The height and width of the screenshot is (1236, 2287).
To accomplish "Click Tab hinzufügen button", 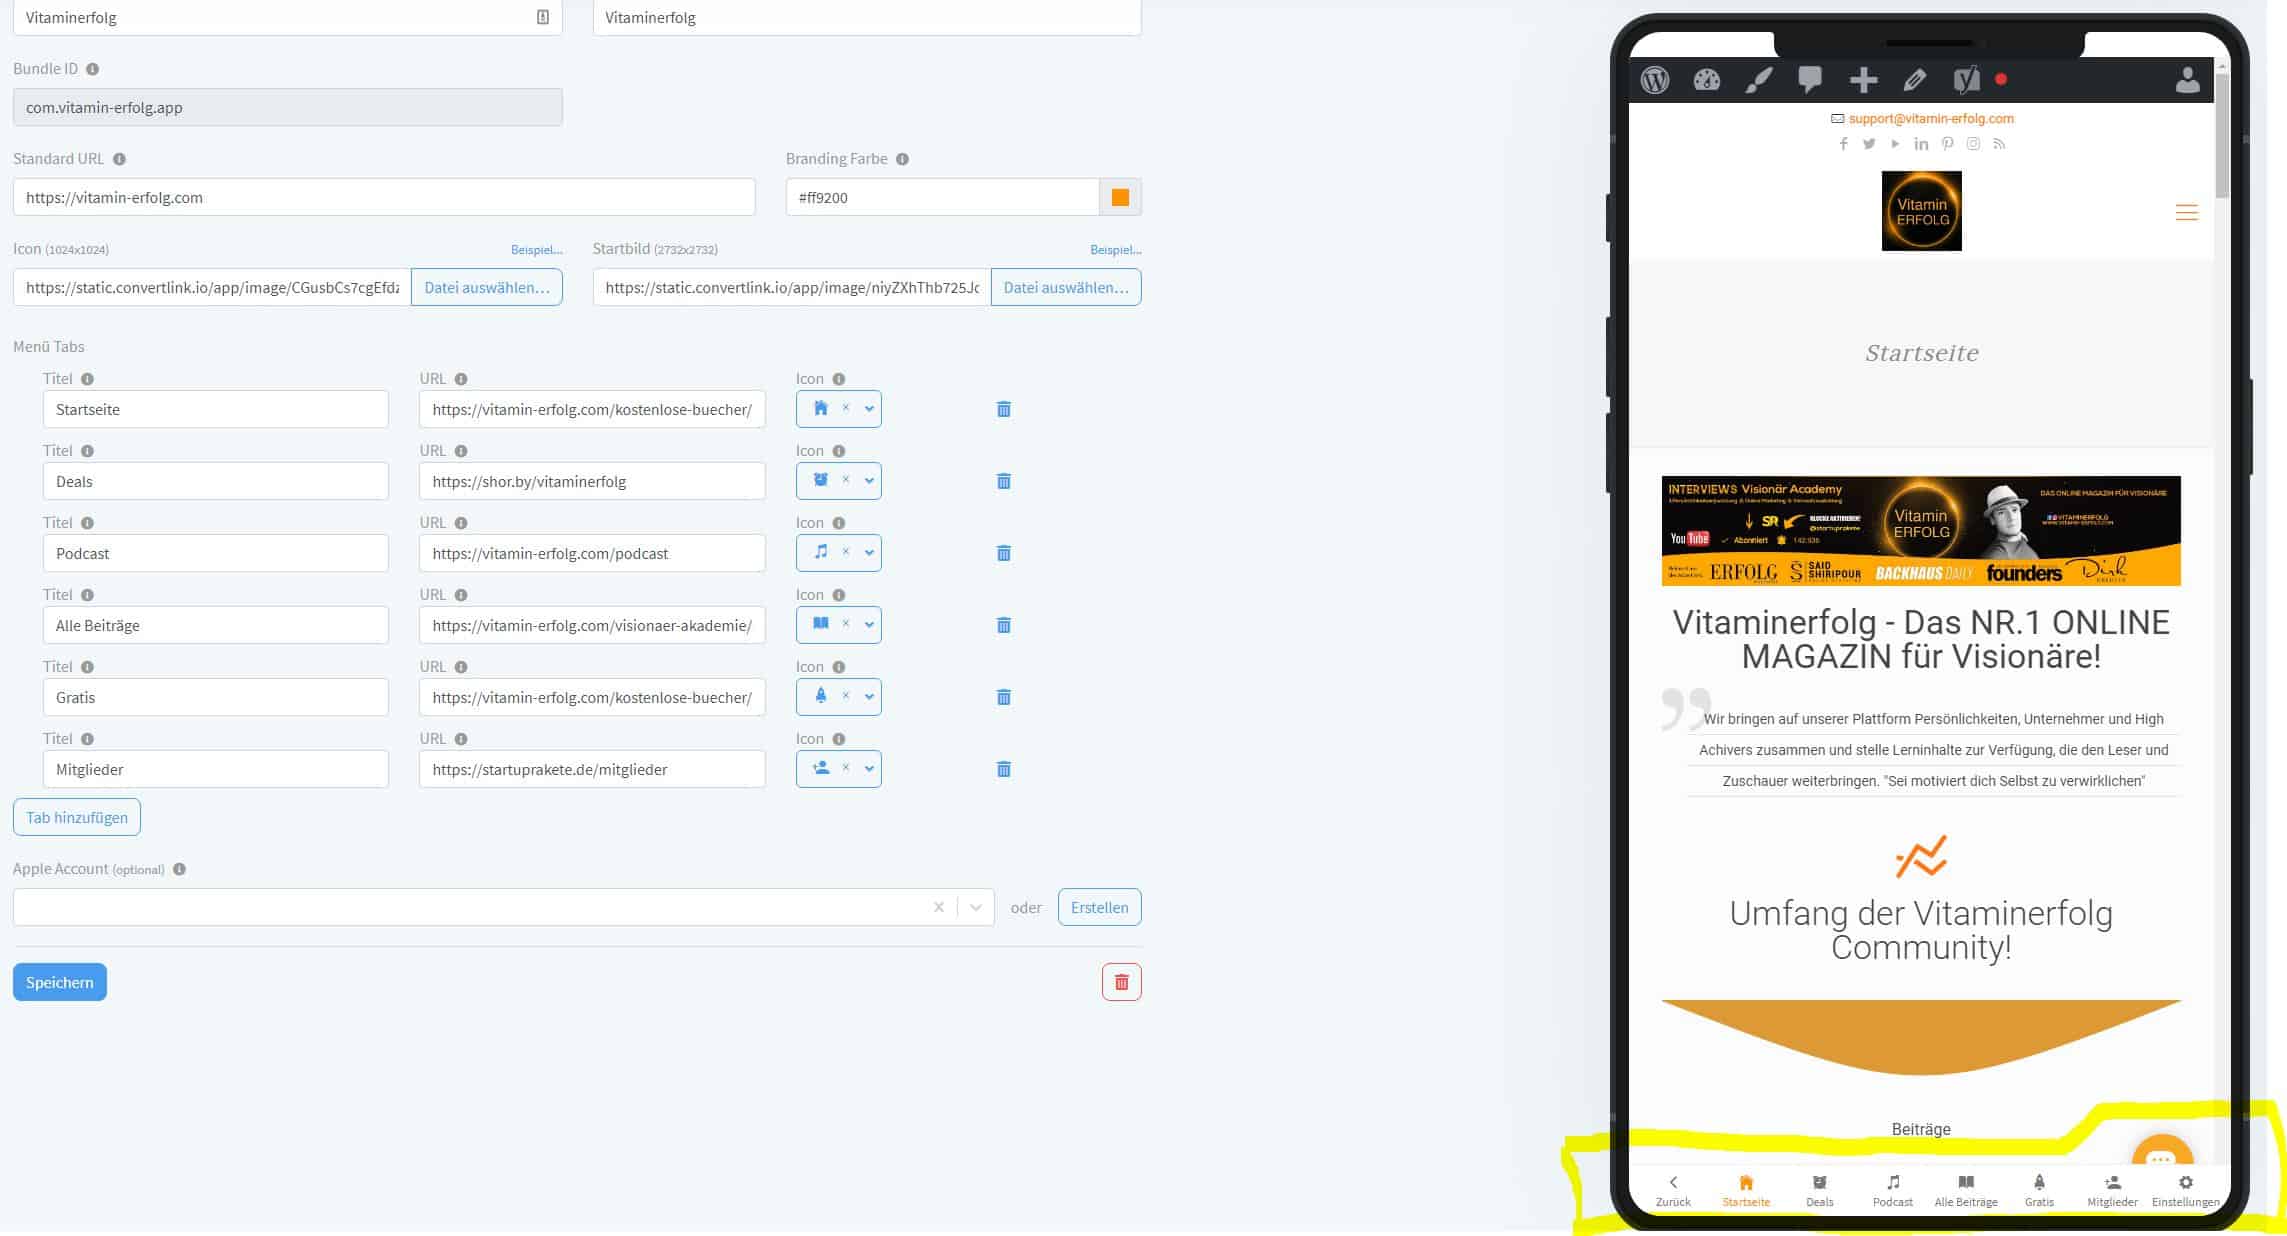I will click(x=77, y=817).
